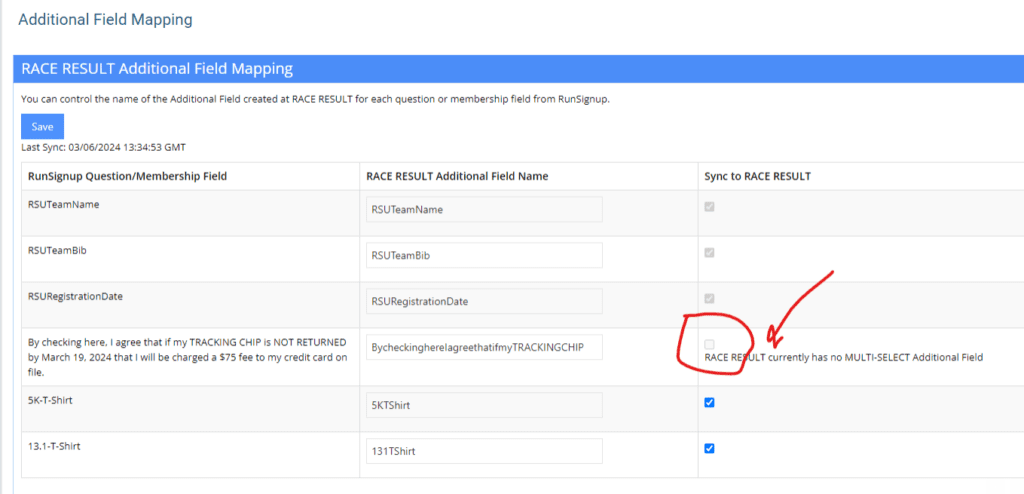Screen dimensions: 1024x494
Task: Select Sync to RACE RESULT column header
Action: (x=758, y=176)
